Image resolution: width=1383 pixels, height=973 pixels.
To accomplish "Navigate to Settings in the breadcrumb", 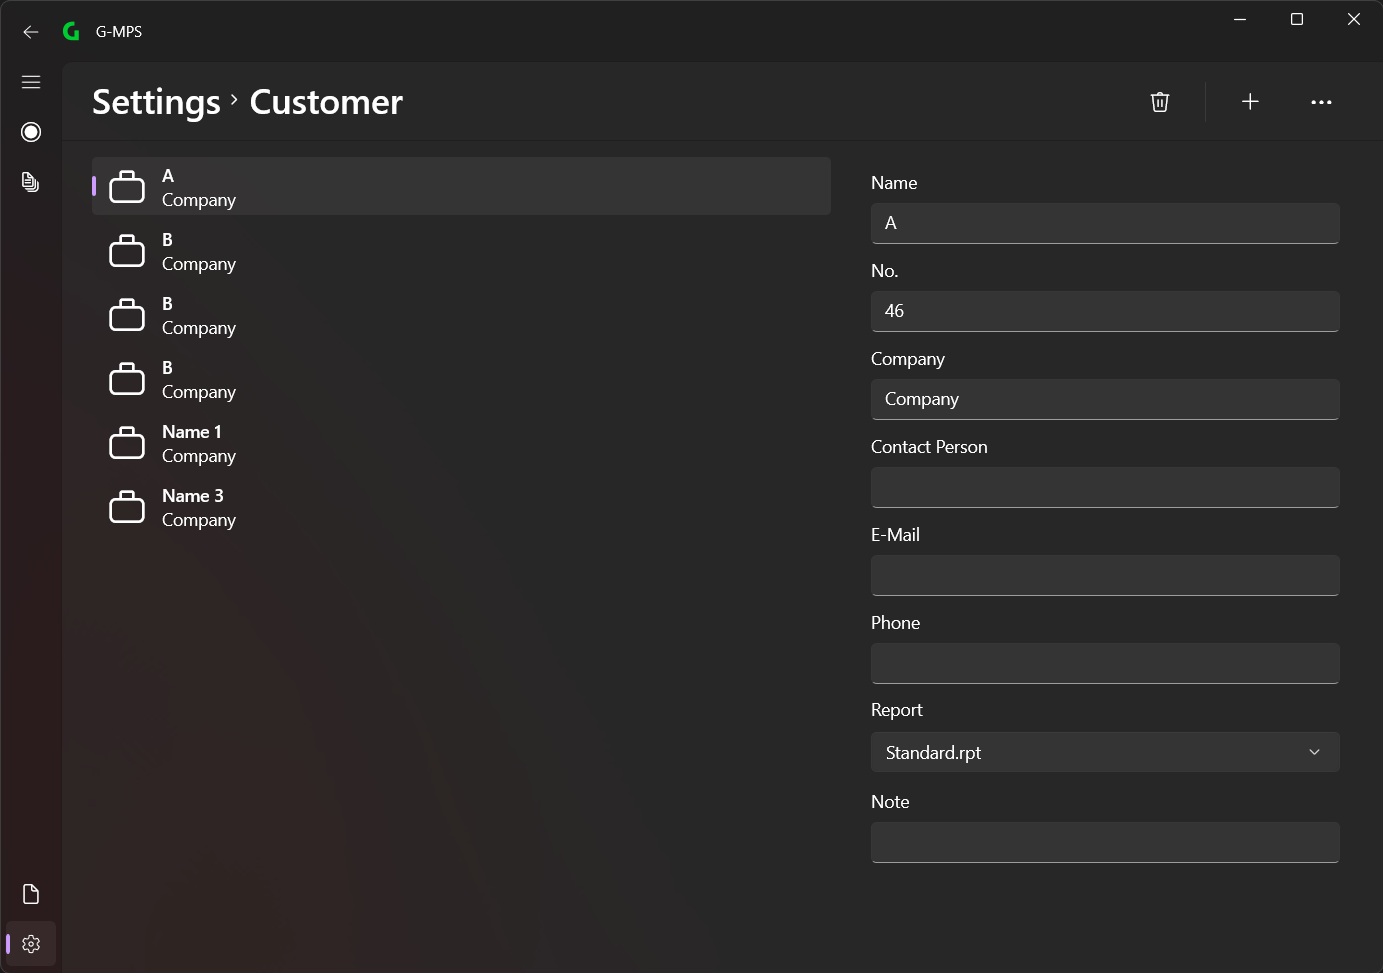I will click(156, 102).
